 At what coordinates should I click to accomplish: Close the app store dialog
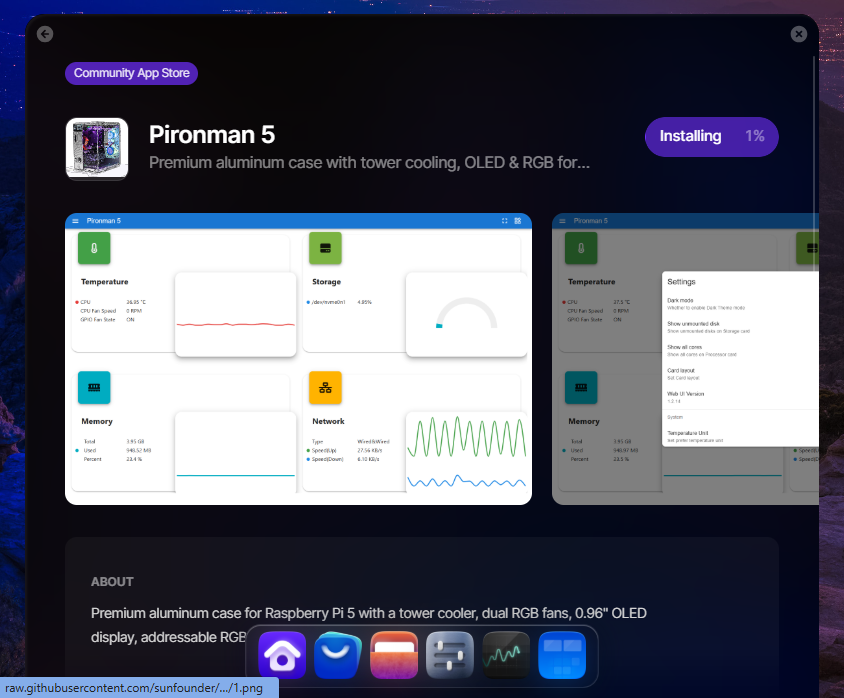point(799,34)
